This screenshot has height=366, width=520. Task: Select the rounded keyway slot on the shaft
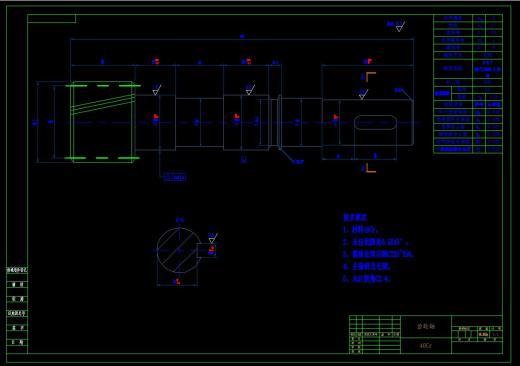point(375,122)
